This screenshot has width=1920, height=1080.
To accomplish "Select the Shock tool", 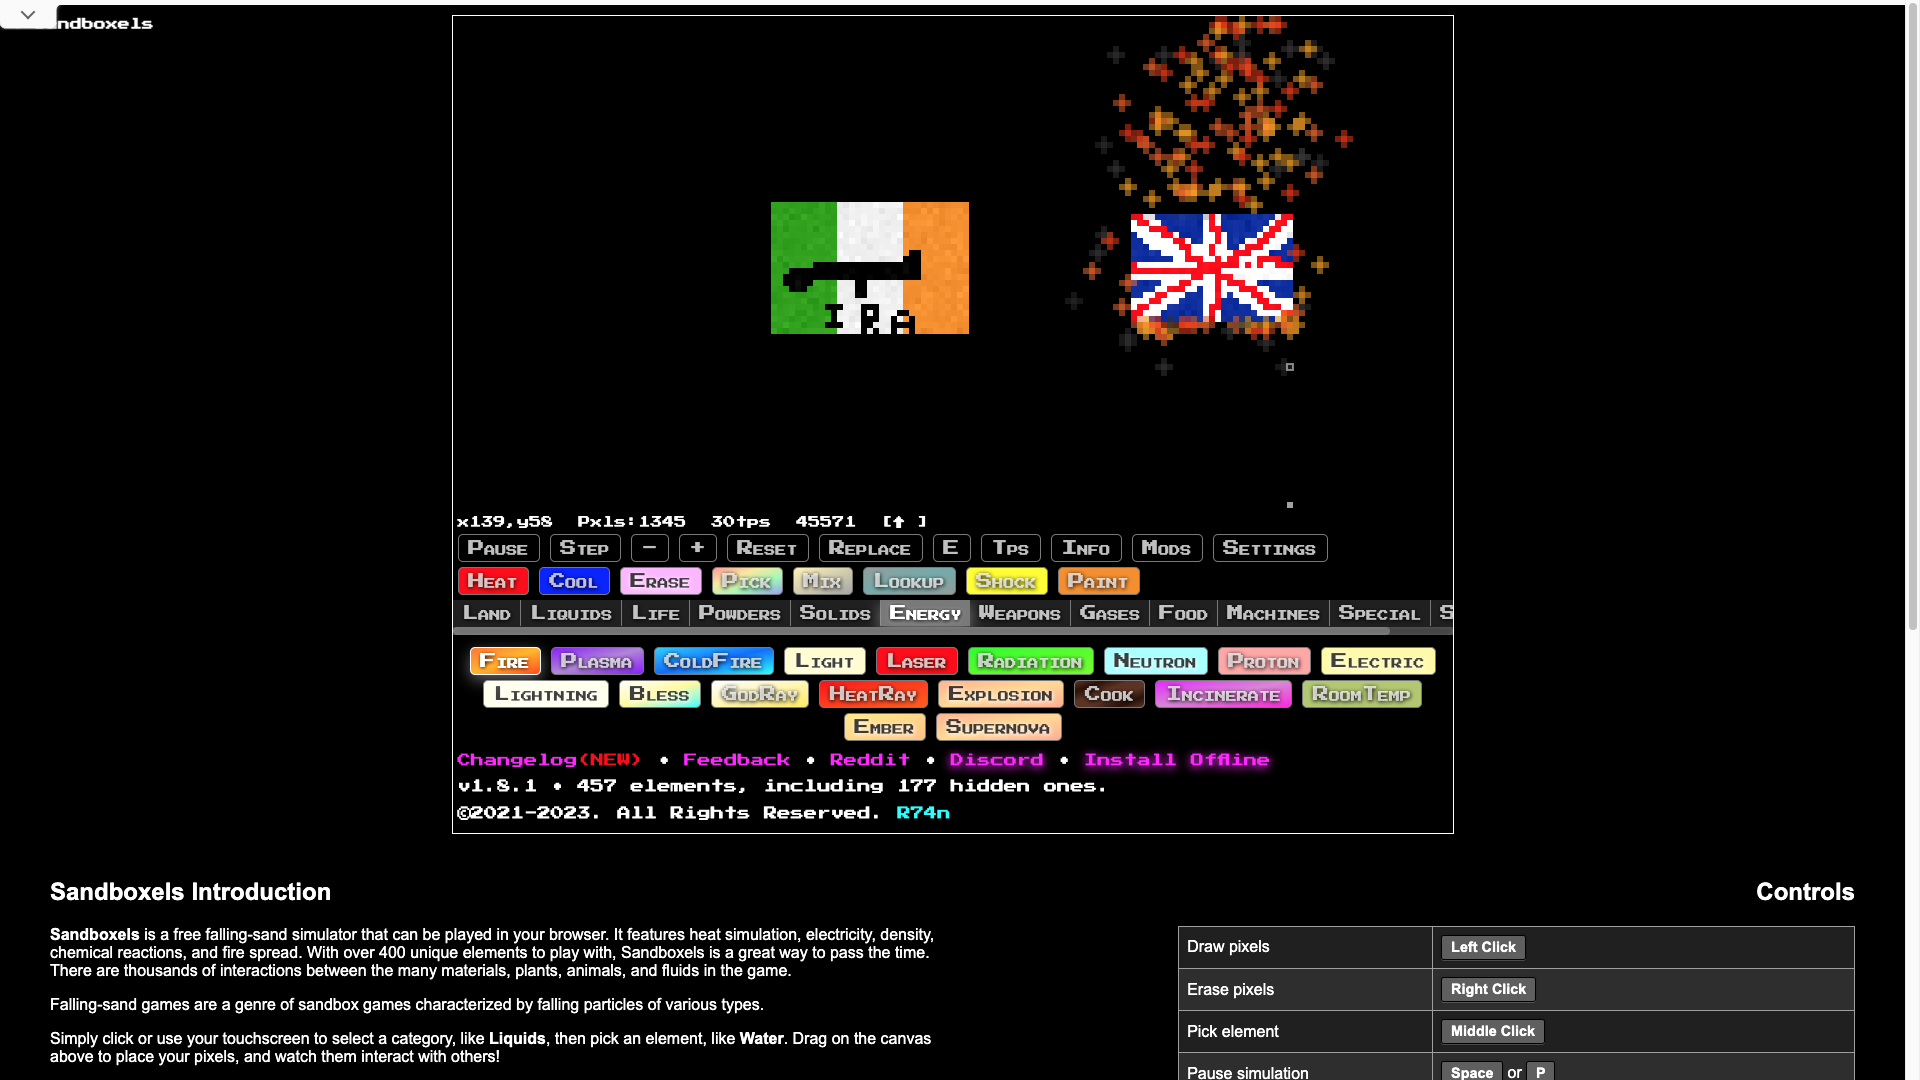I will (1006, 581).
